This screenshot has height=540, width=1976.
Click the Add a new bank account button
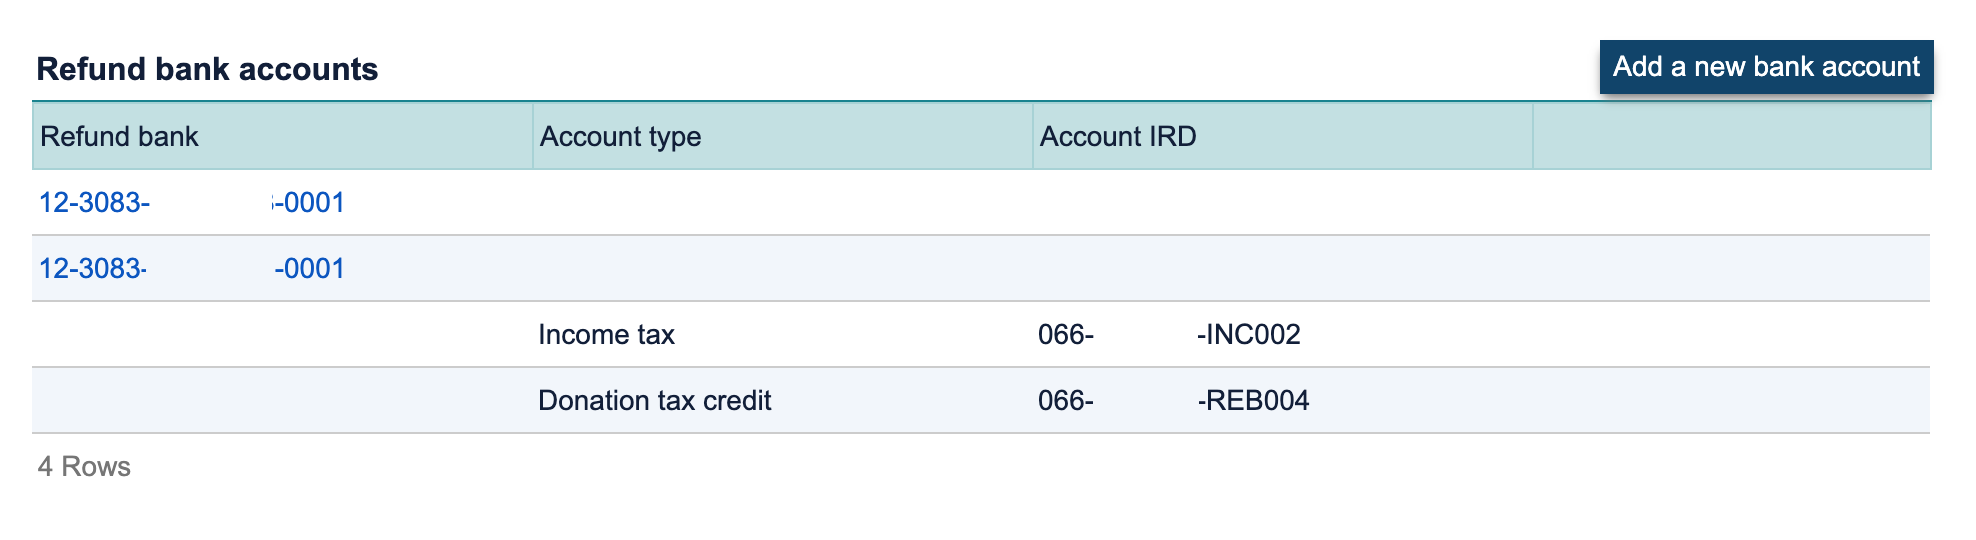1766,67
